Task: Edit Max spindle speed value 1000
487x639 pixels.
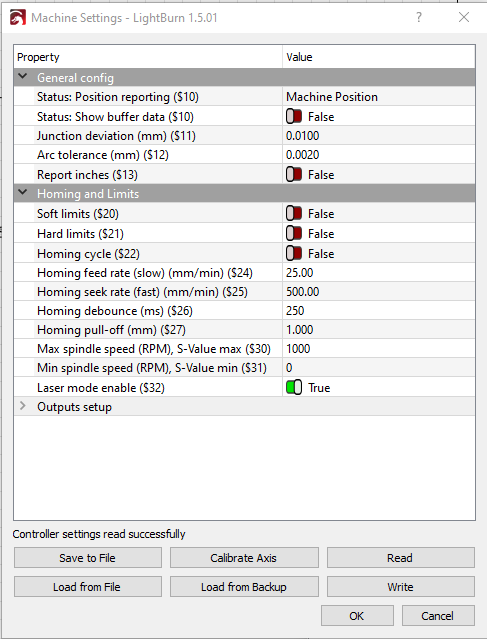Action: point(379,349)
